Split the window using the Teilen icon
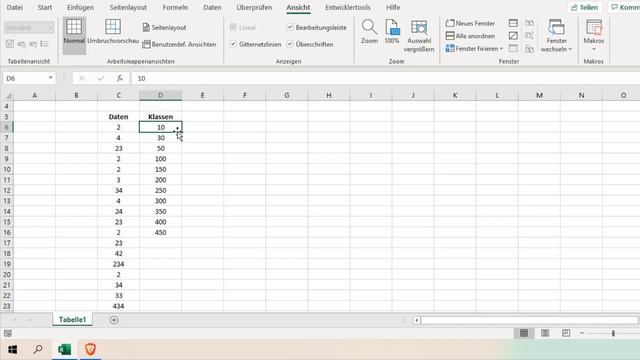 (x=513, y=23)
